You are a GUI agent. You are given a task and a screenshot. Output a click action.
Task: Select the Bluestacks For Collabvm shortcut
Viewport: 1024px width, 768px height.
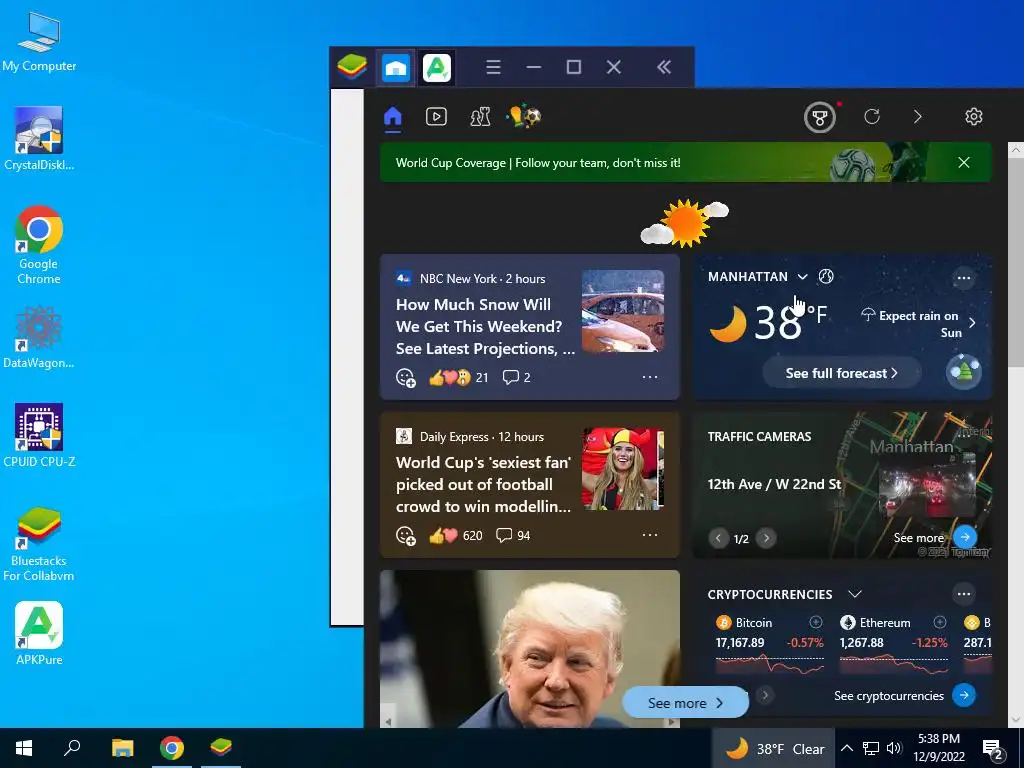click(39, 544)
